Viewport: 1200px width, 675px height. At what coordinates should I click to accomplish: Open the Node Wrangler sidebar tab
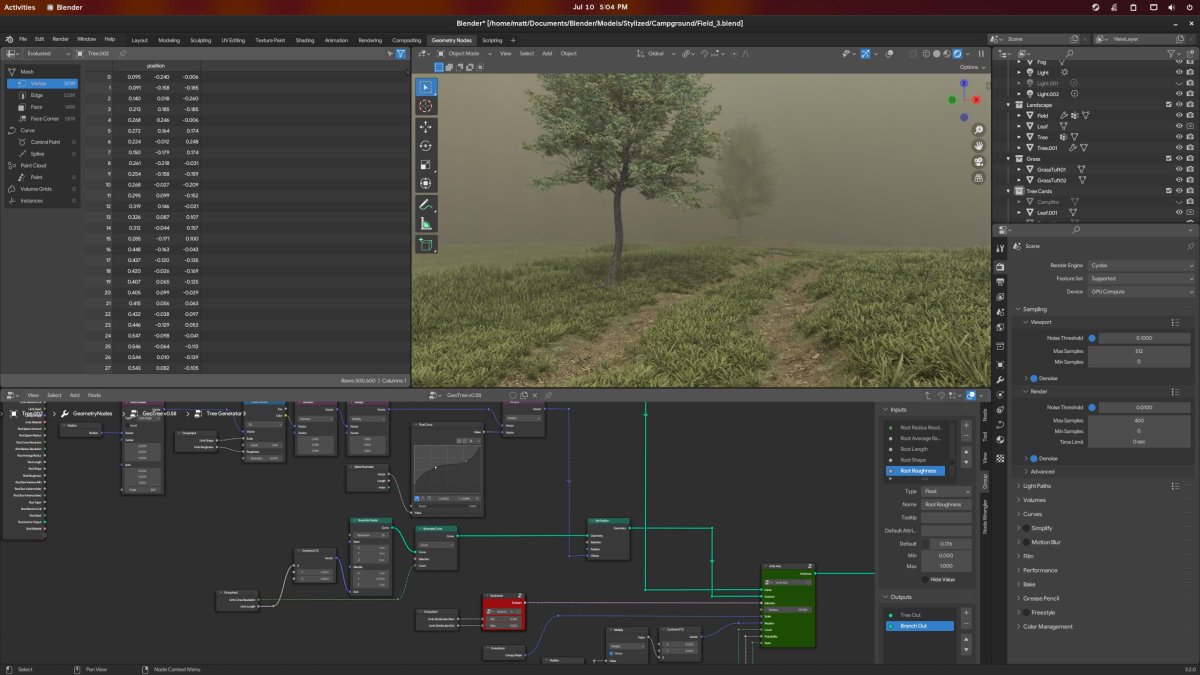click(x=984, y=516)
